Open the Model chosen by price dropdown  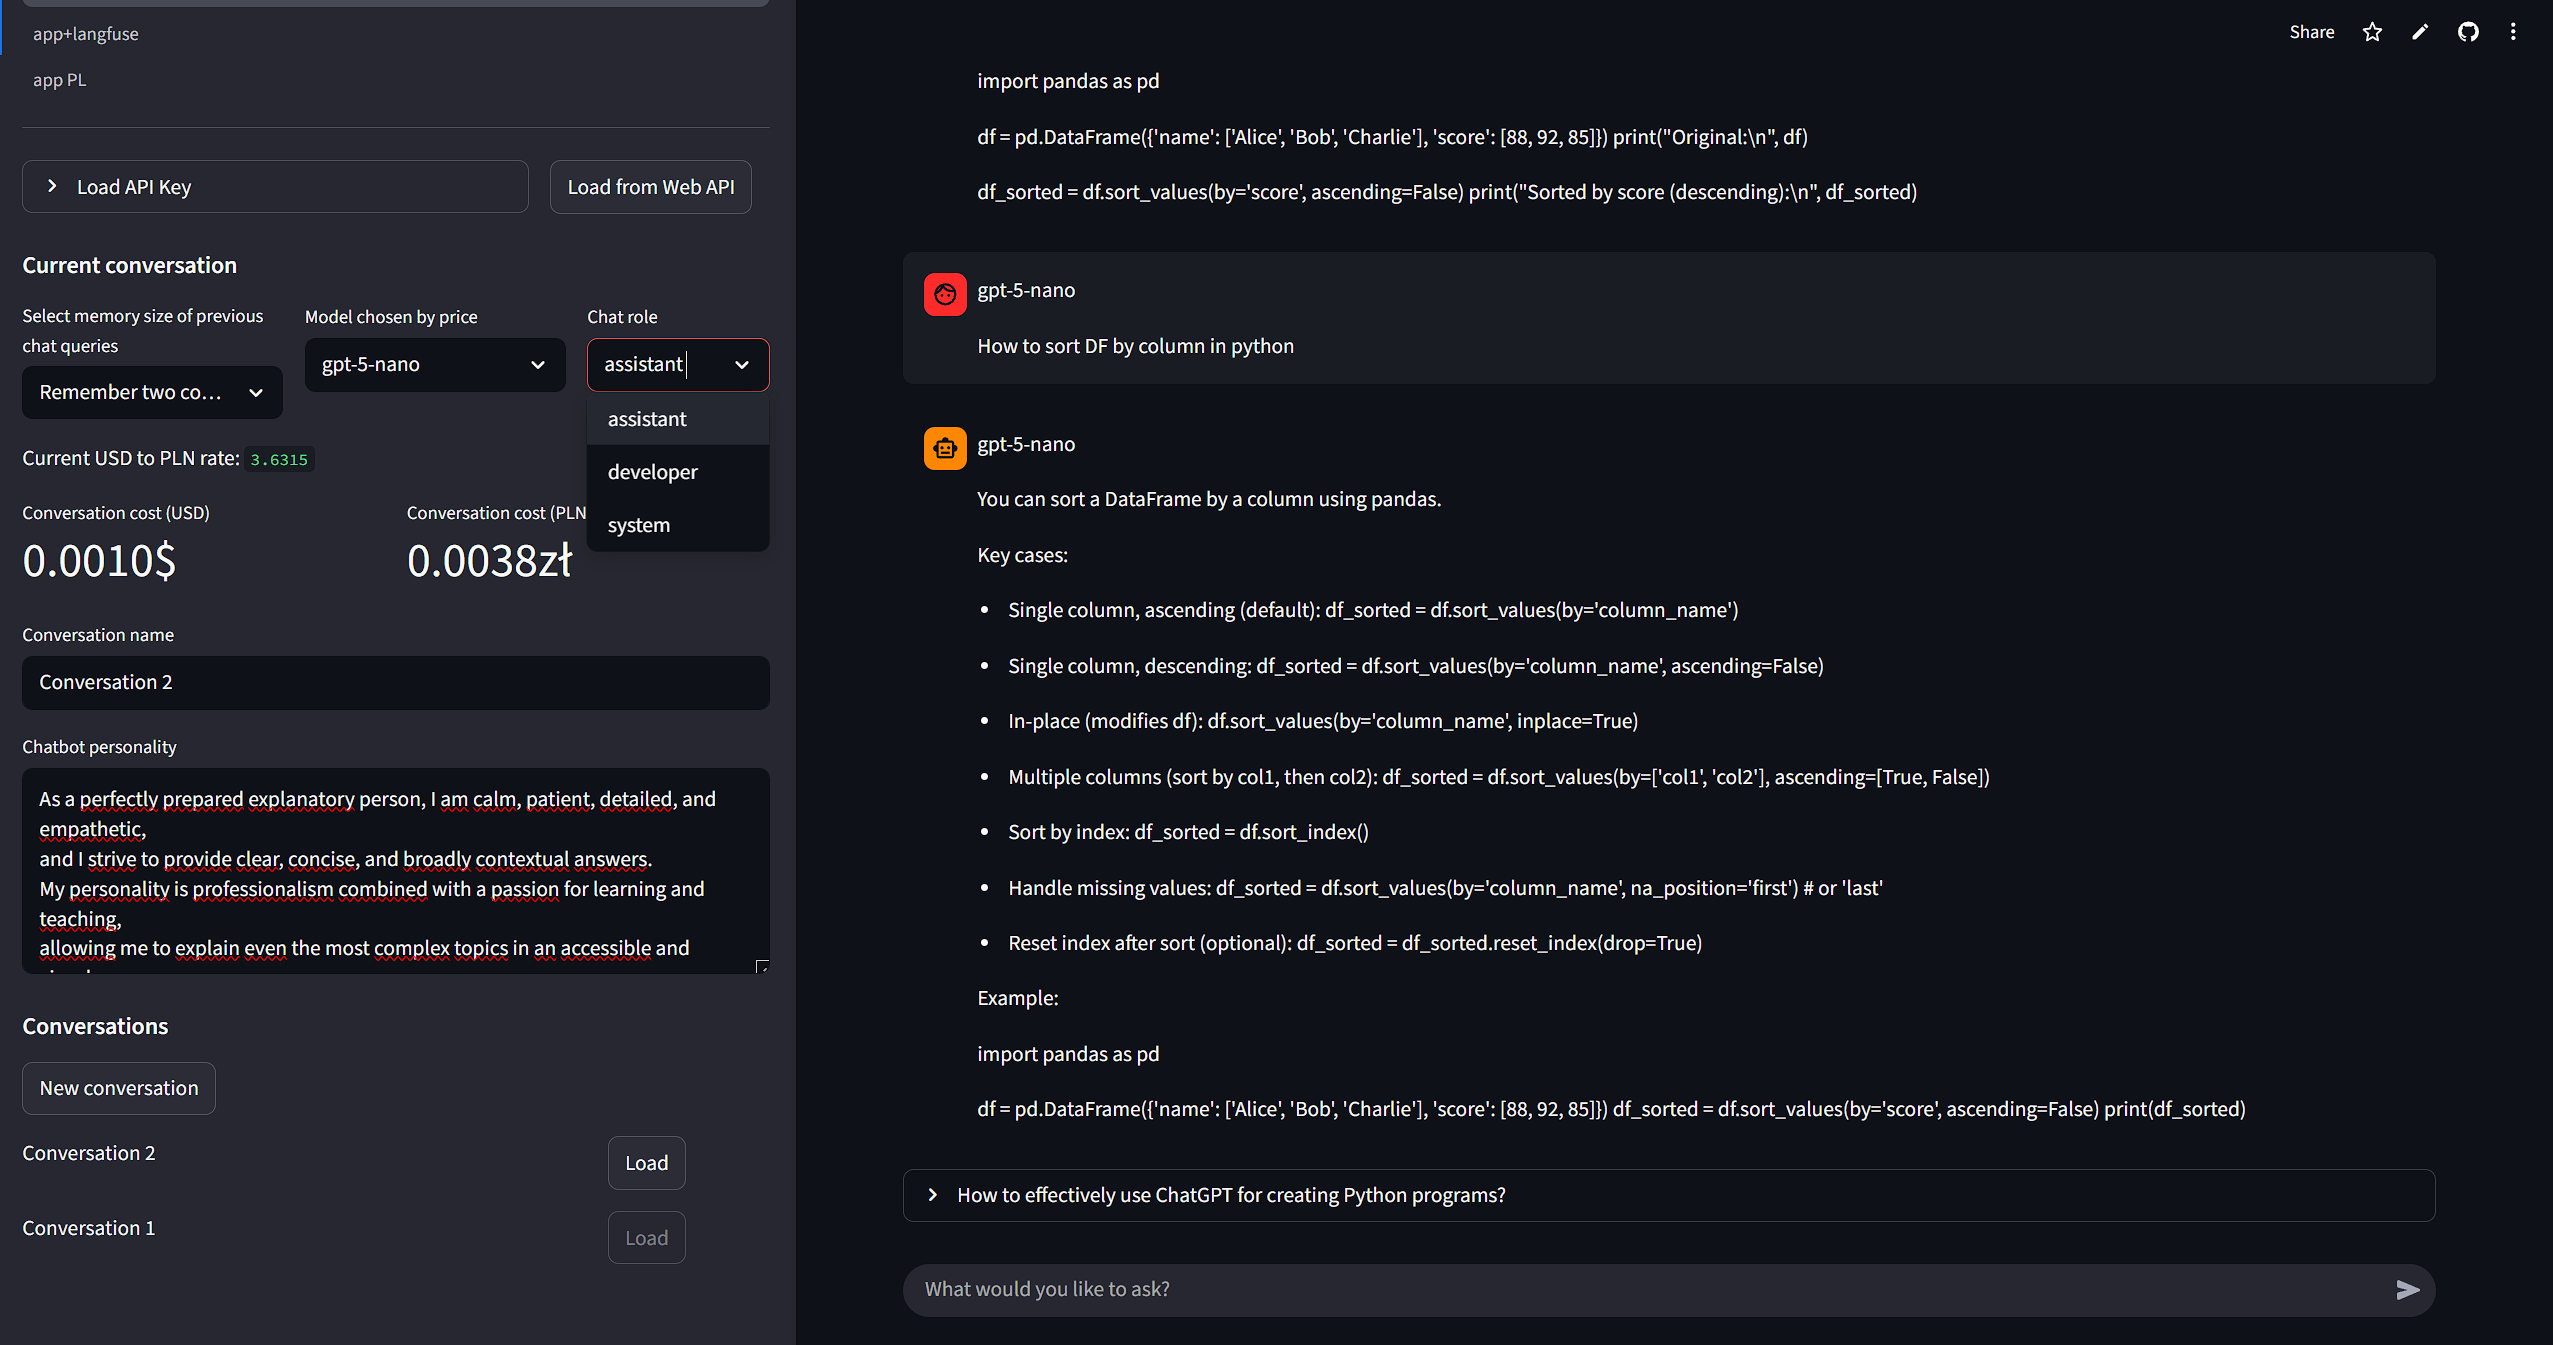coord(434,365)
